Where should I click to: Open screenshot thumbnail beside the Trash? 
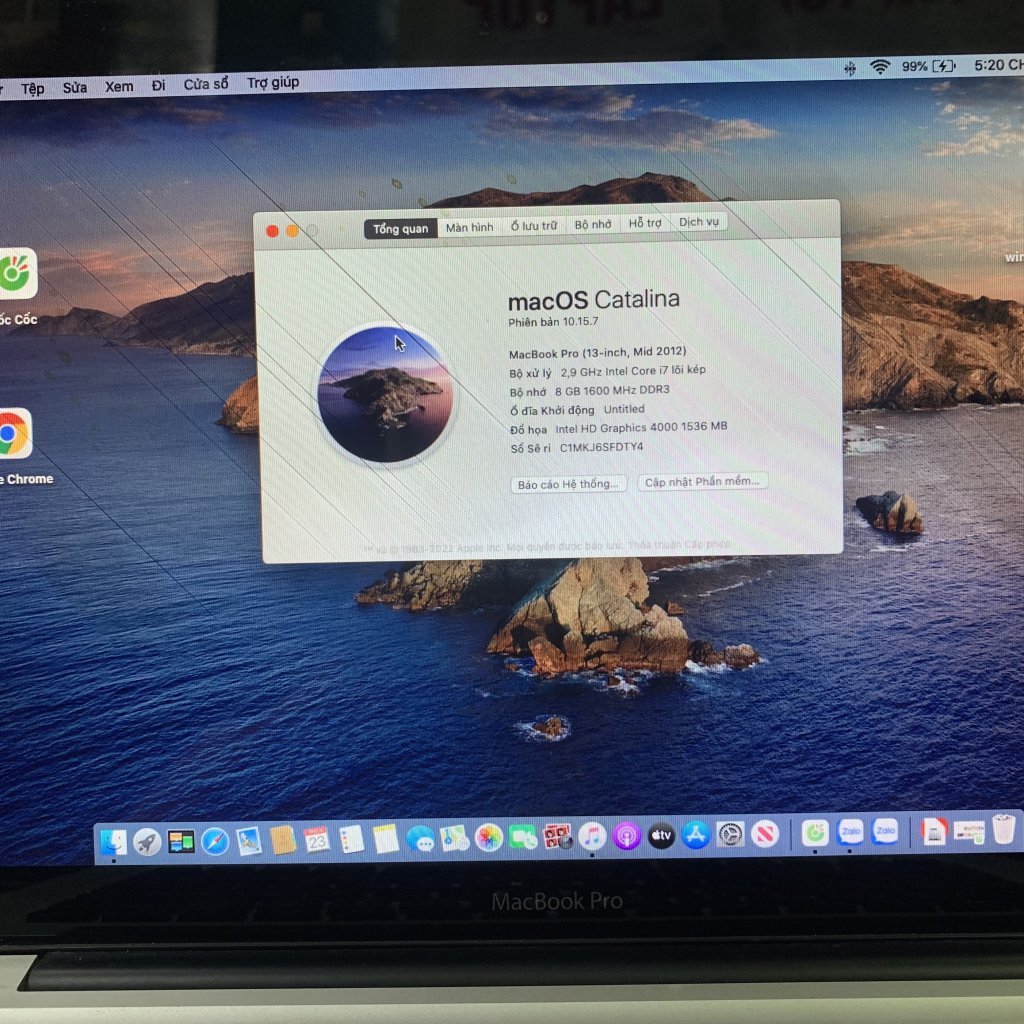969,831
